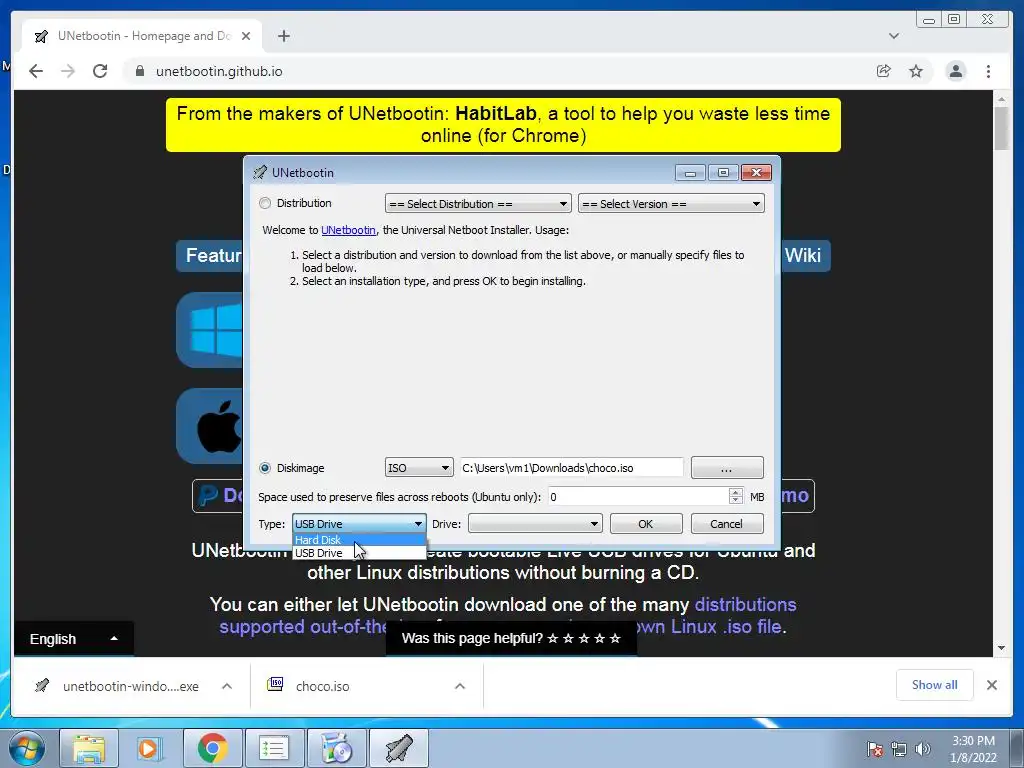1024x768 pixels.
Task: Open the Drive selection dropdown
Action: pos(535,524)
